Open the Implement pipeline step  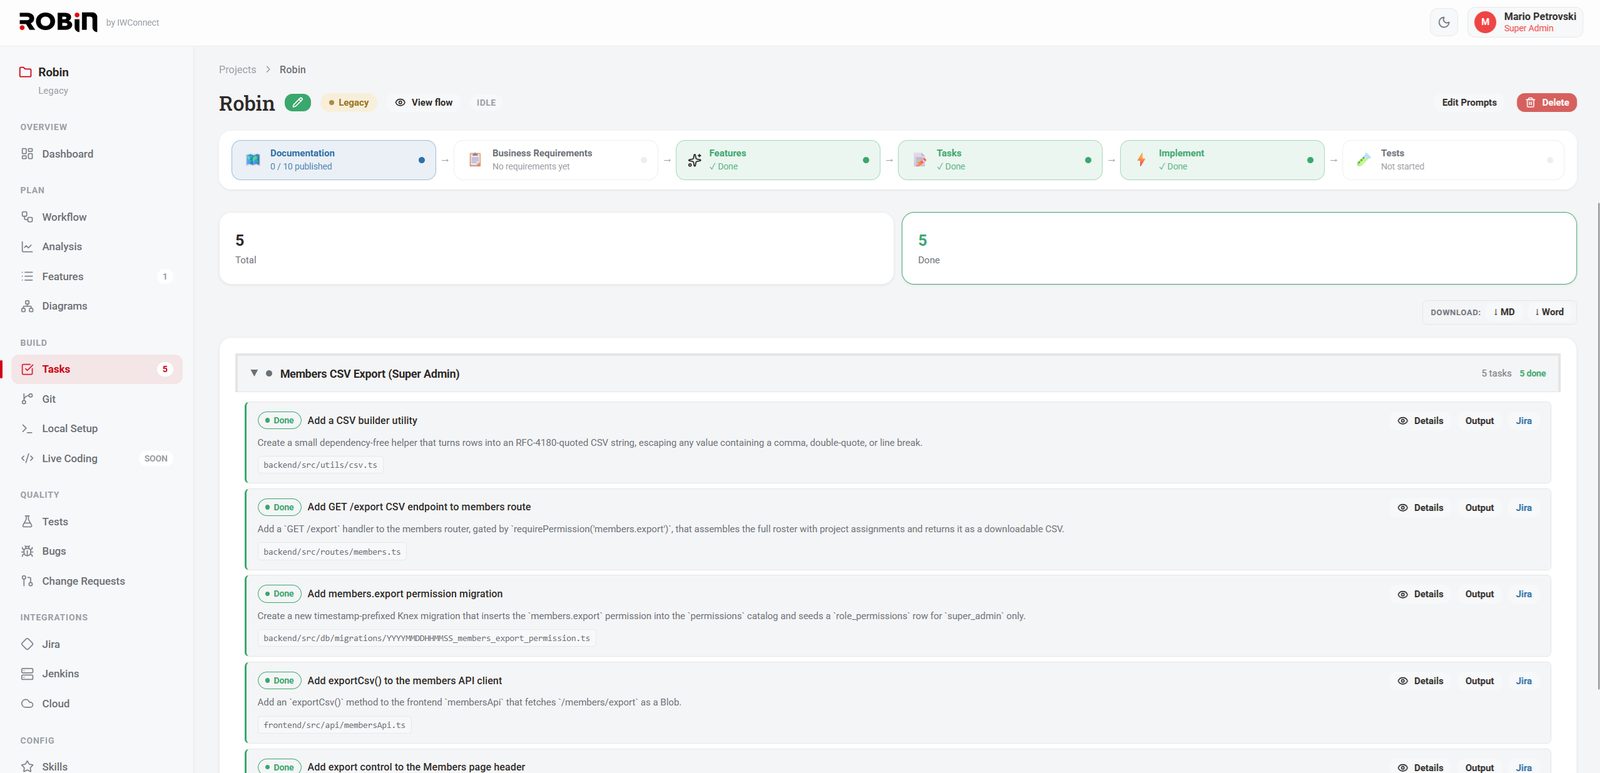tap(1222, 160)
